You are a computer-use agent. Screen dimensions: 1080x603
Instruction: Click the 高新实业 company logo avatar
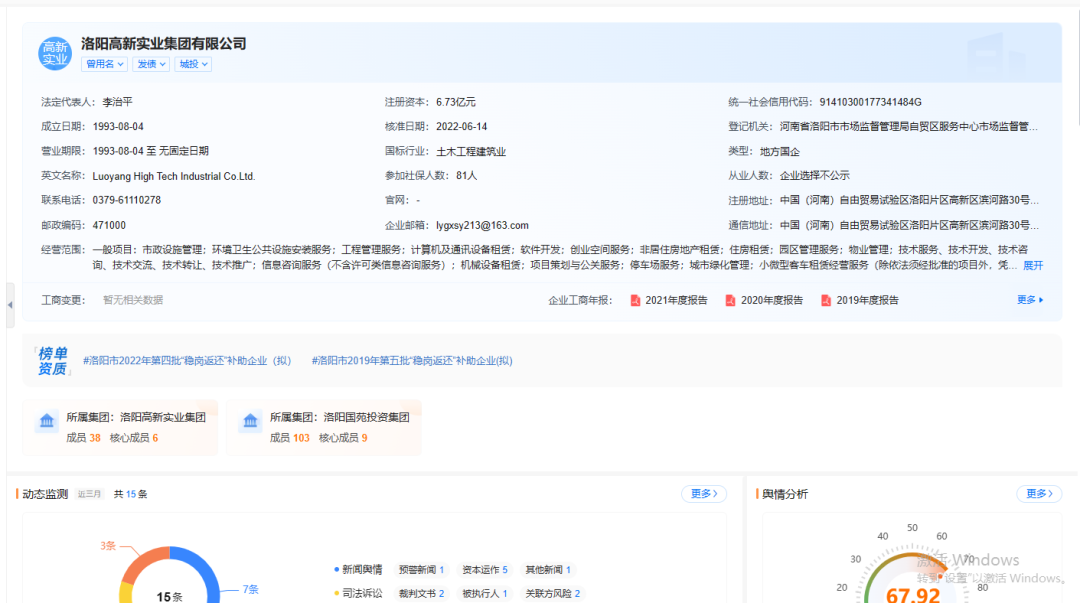click(54, 53)
